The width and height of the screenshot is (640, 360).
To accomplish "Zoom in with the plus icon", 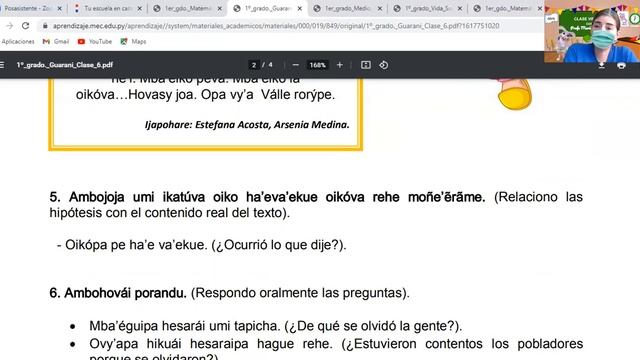I will pos(340,65).
